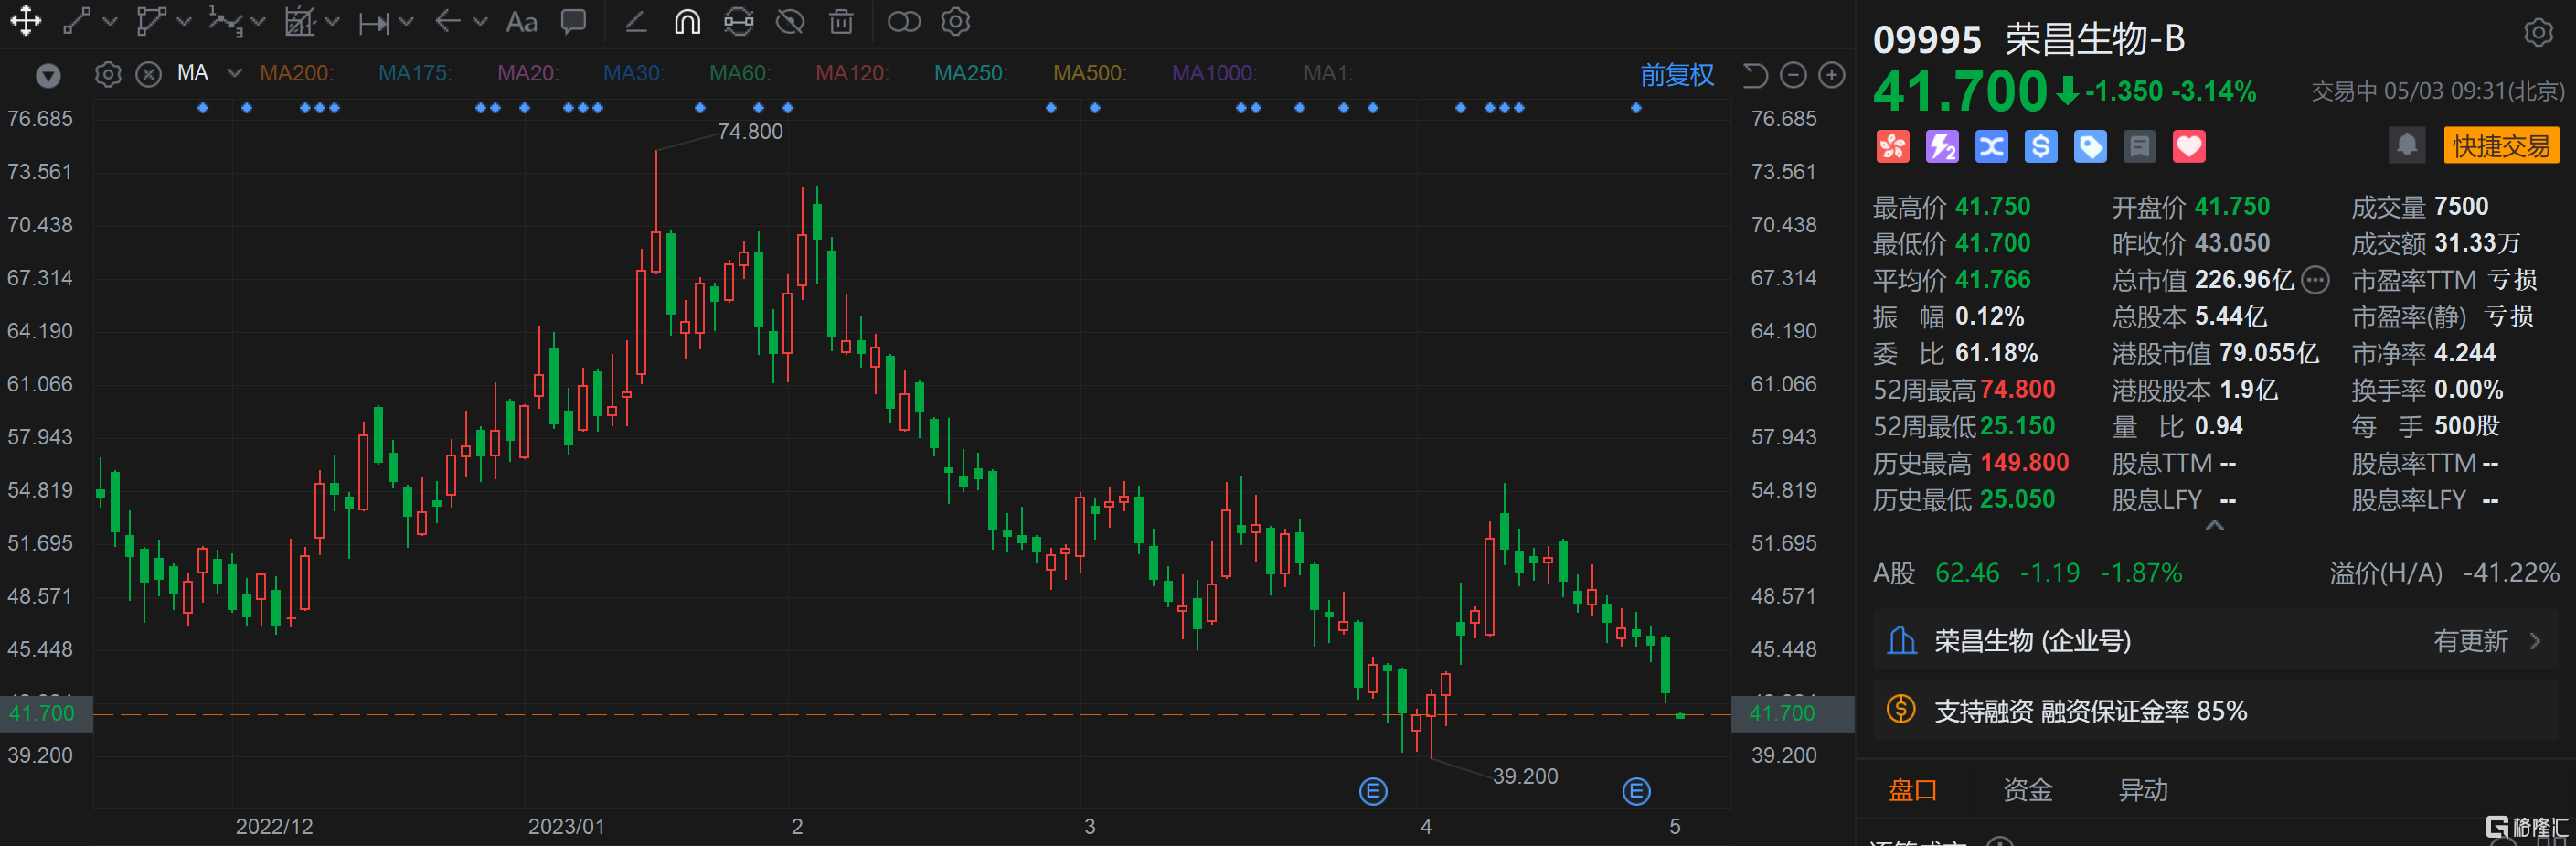Click the gray note bookmark icon

[2140, 147]
